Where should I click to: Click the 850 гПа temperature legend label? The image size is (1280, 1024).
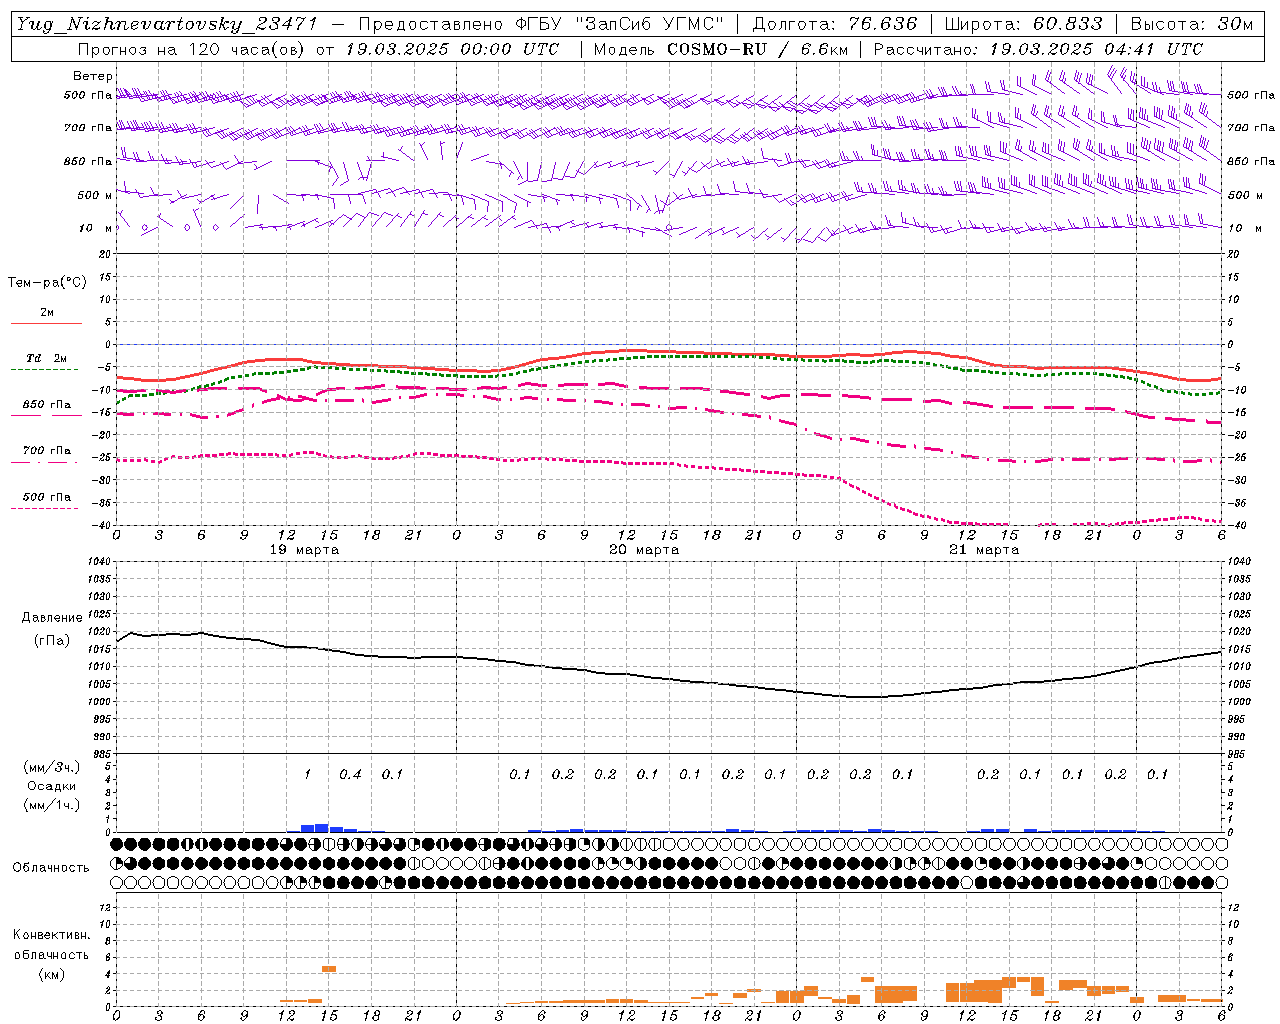46,405
